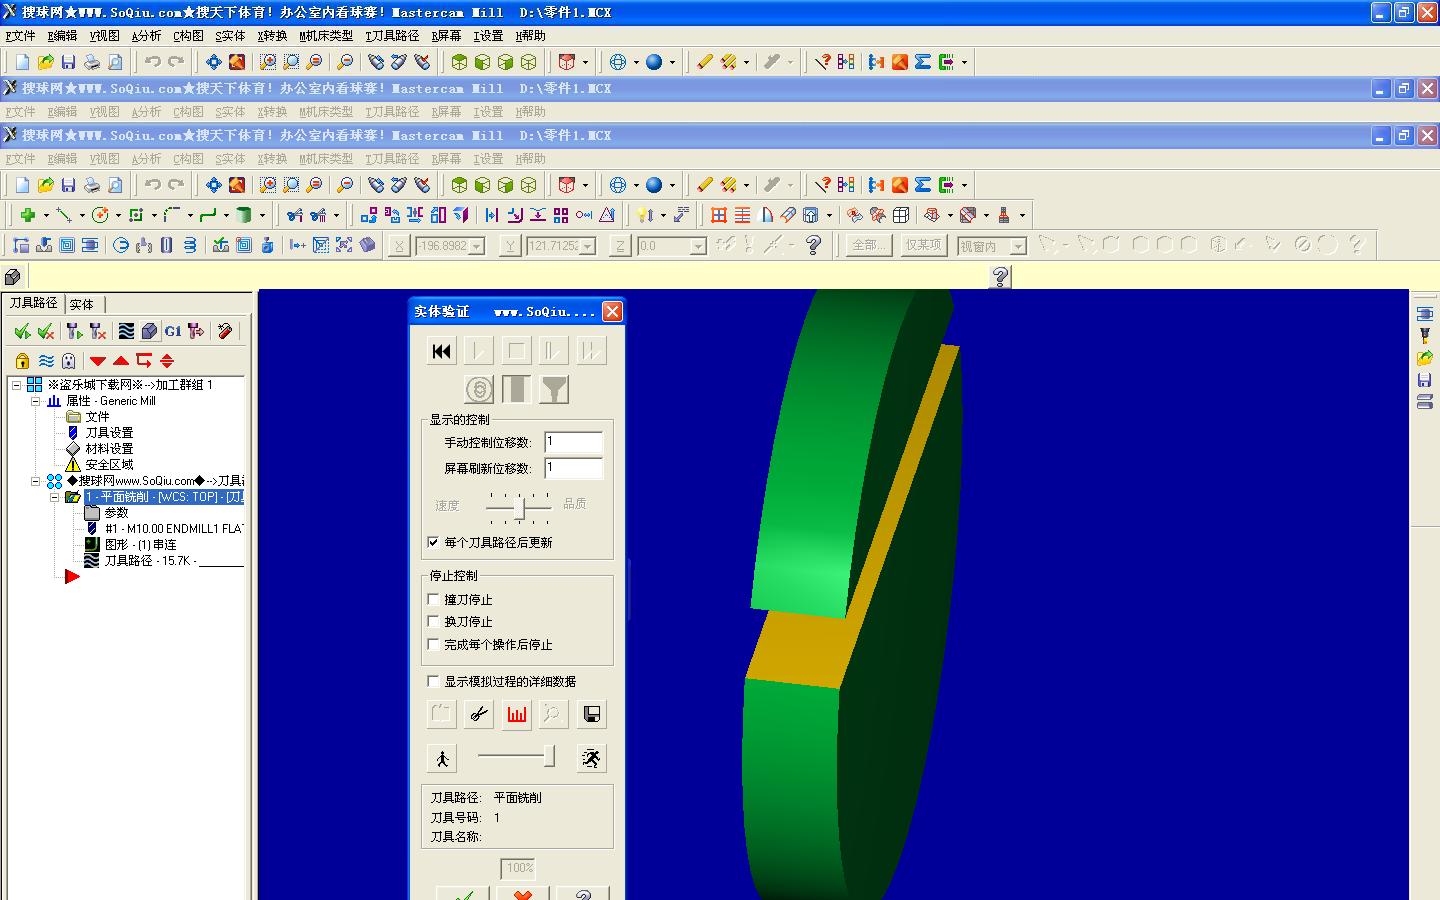Switch to 实体 tab in operations manager
Viewport: 1440px width, 900px height.
[82, 304]
